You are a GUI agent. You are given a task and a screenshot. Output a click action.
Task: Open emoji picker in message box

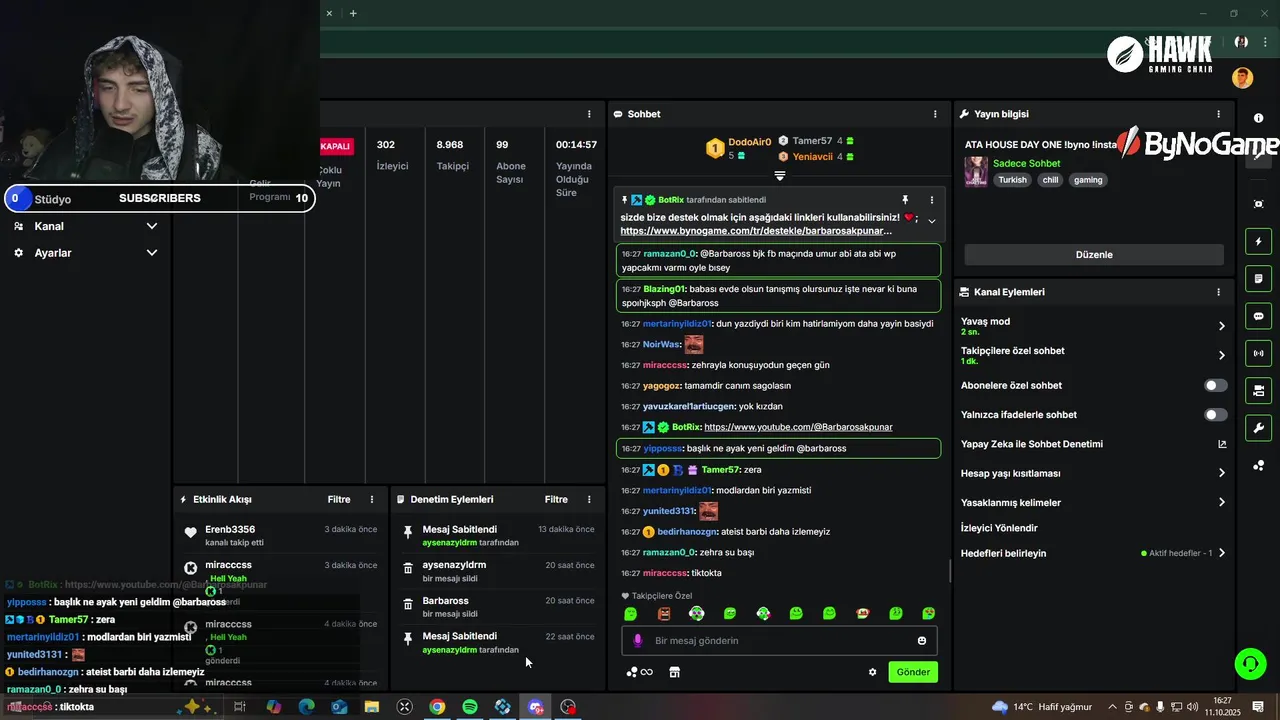coord(922,640)
